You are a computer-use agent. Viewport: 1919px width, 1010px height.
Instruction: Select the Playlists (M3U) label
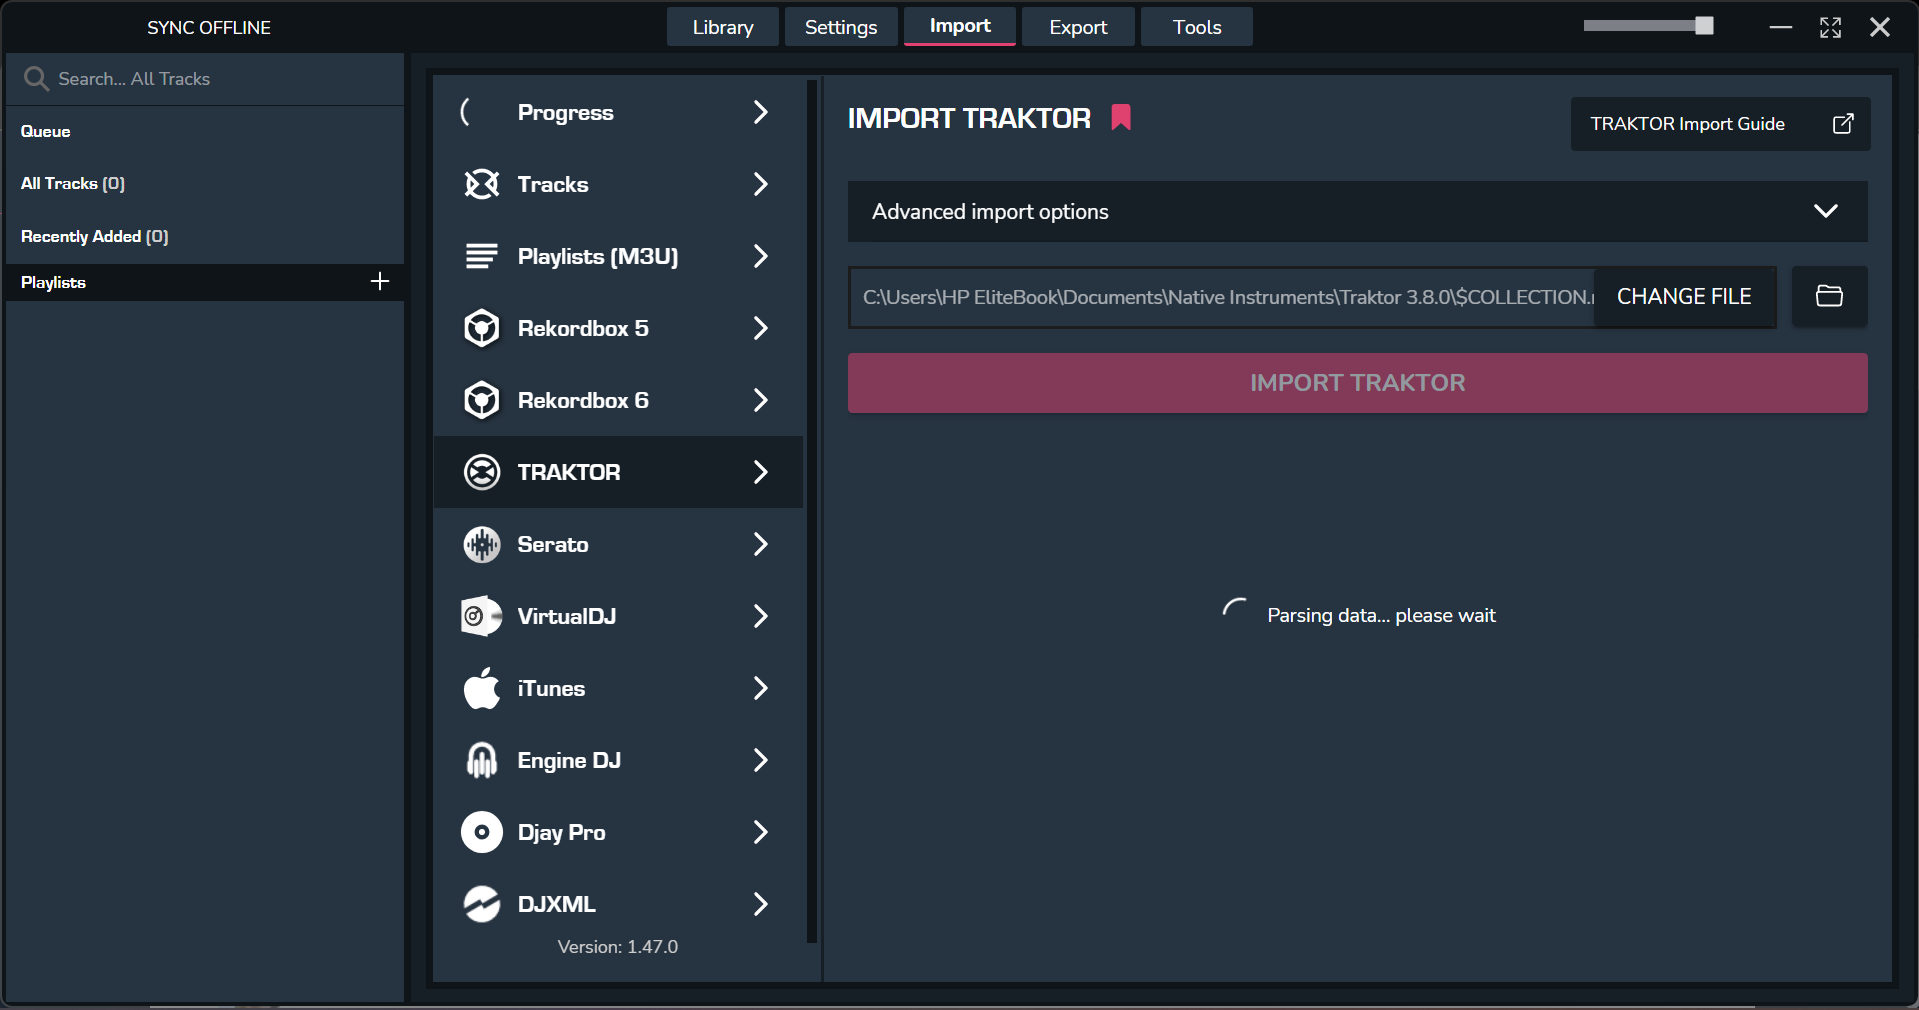click(598, 257)
